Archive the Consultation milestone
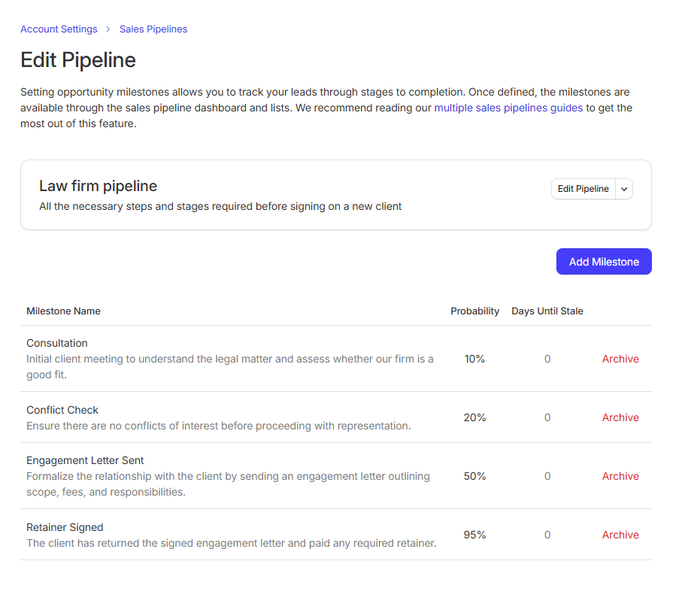This screenshot has width=700, height=604. 620,359
